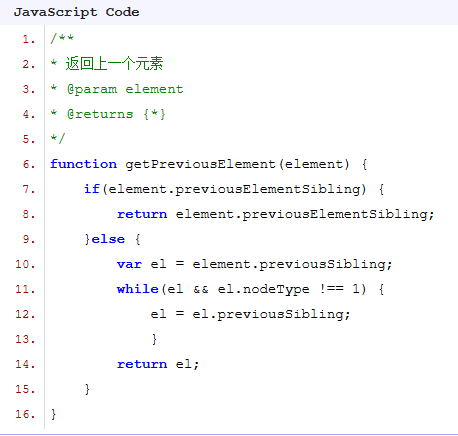Click line number "12." in the gutter
The image size is (458, 436).
25,314
